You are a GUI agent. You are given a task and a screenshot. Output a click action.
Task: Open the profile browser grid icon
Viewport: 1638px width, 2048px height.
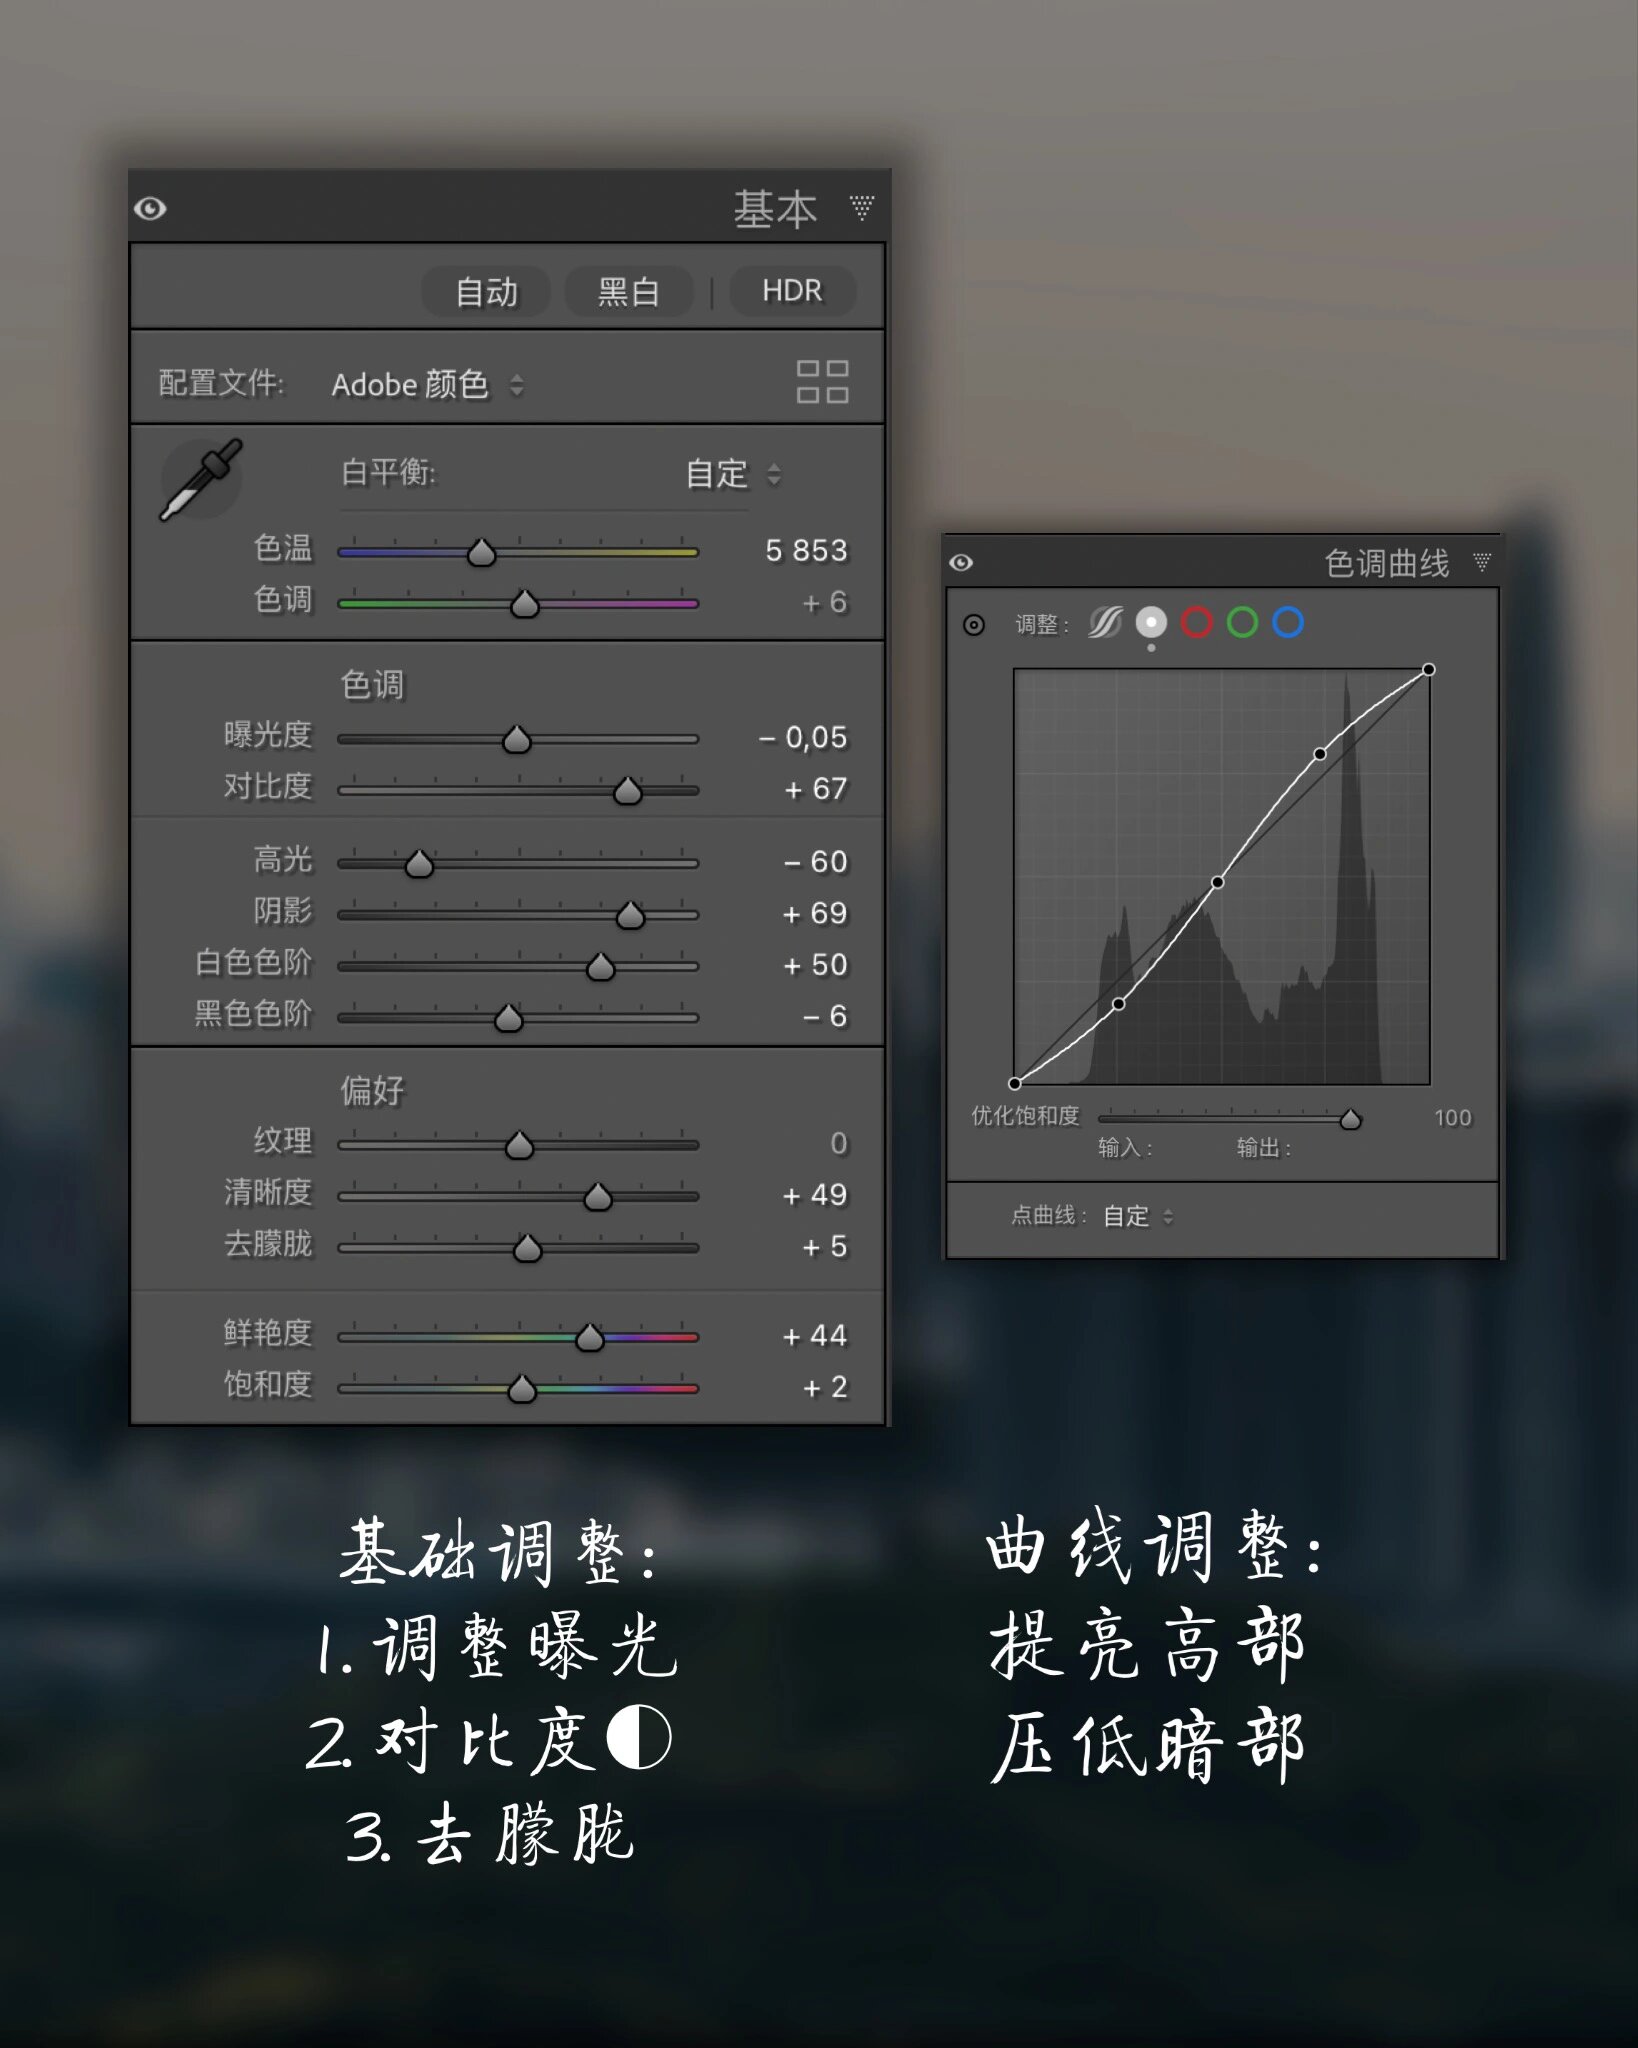click(x=824, y=384)
